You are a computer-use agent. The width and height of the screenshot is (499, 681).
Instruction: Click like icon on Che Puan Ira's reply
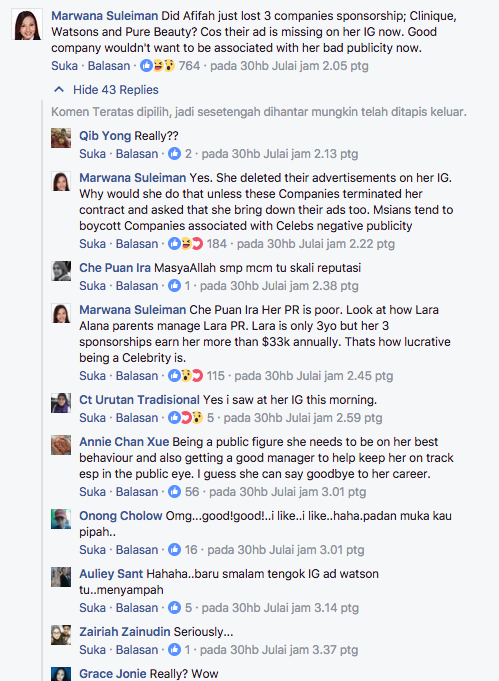pyautogui.click(x=175, y=286)
